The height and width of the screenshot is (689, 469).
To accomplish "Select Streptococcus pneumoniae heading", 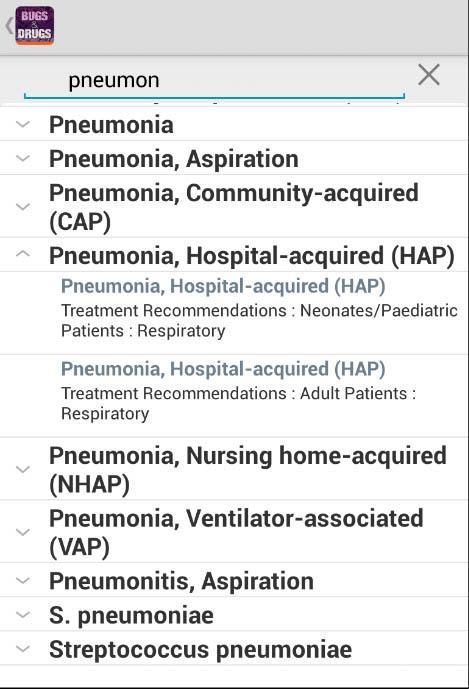I will pos(200,649).
